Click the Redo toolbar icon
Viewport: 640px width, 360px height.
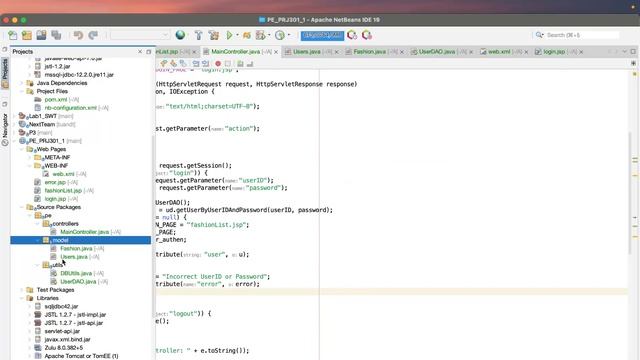(93, 36)
